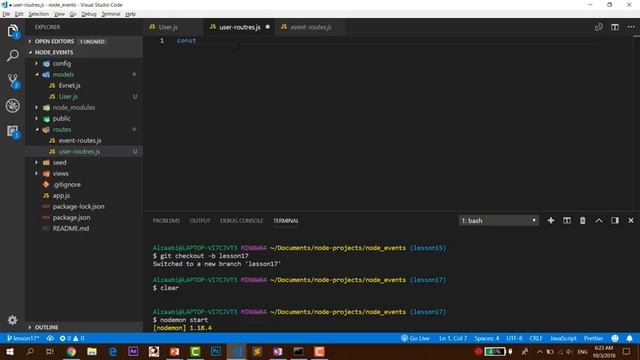This screenshot has height=360, width=640.
Task: Change encoding via UTF-8 status item
Action: click(514, 338)
